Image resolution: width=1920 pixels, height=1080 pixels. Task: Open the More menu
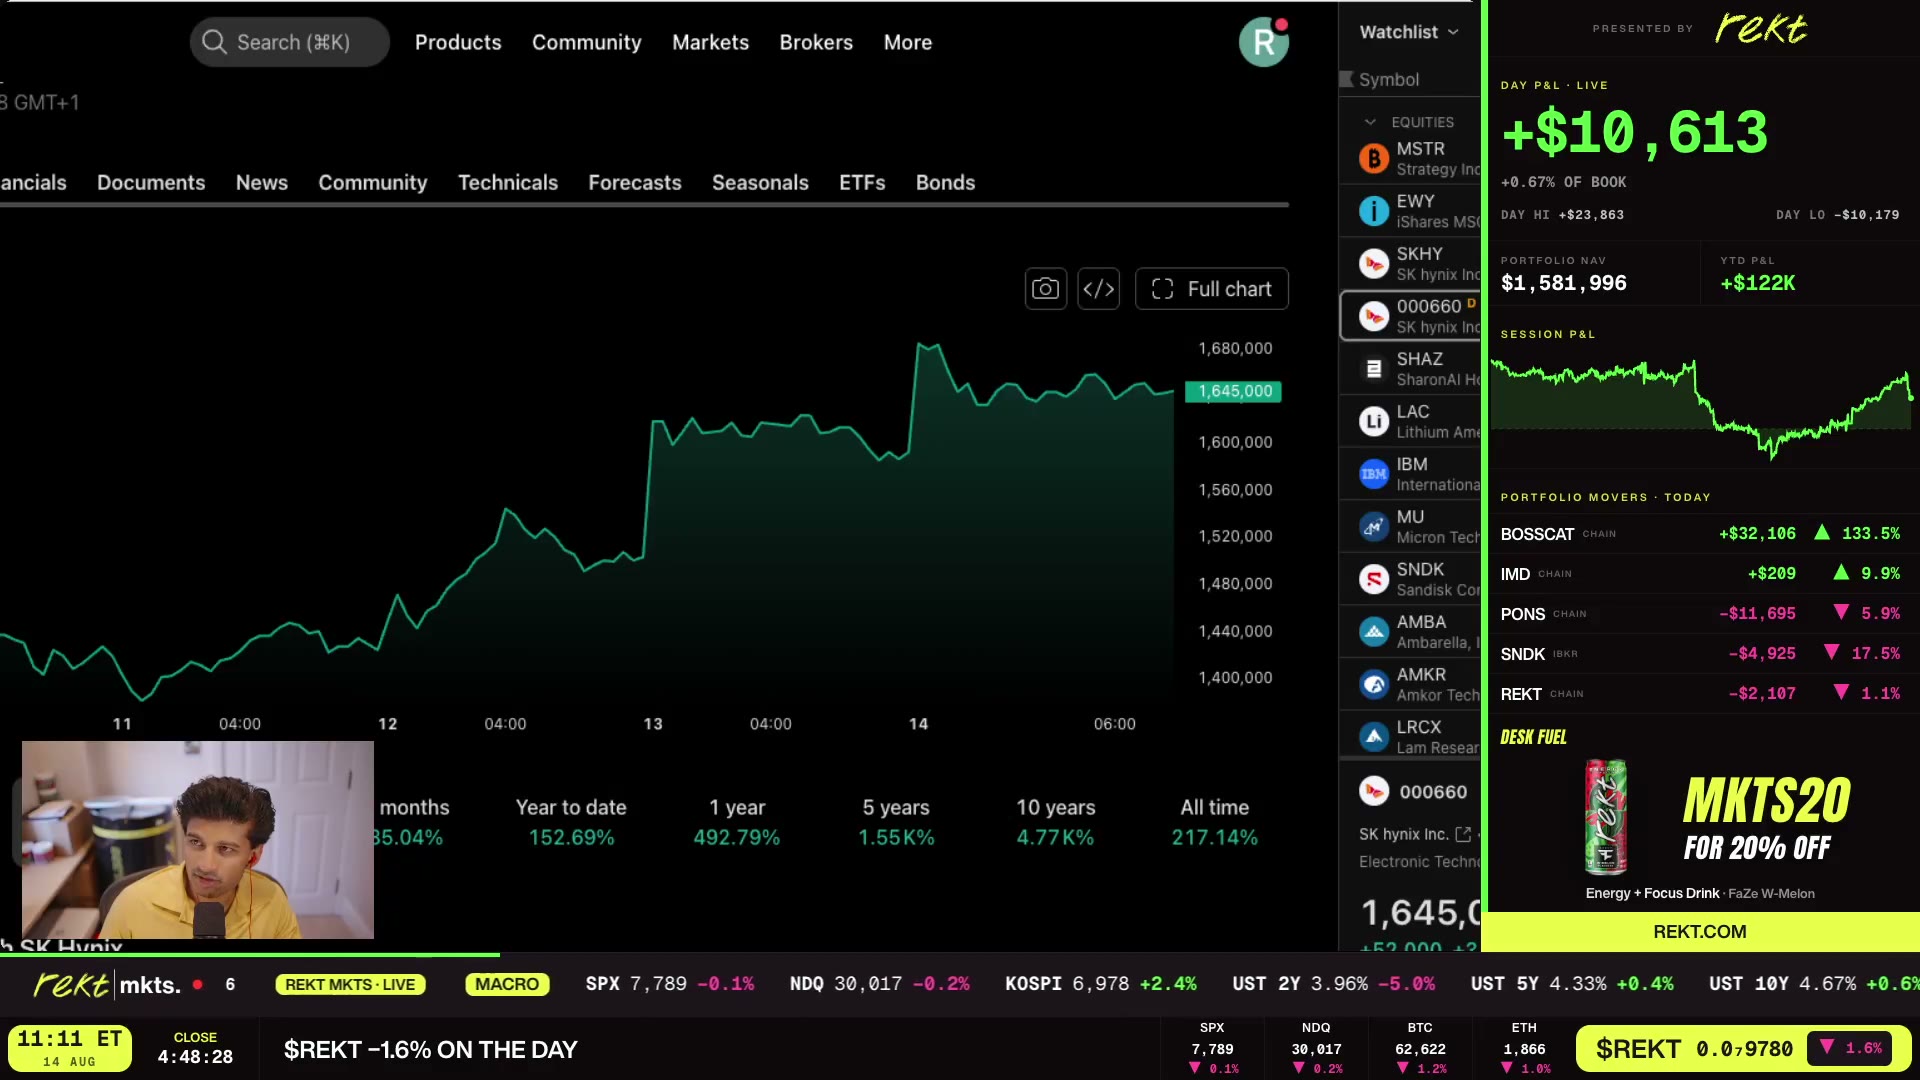click(908, 42)
